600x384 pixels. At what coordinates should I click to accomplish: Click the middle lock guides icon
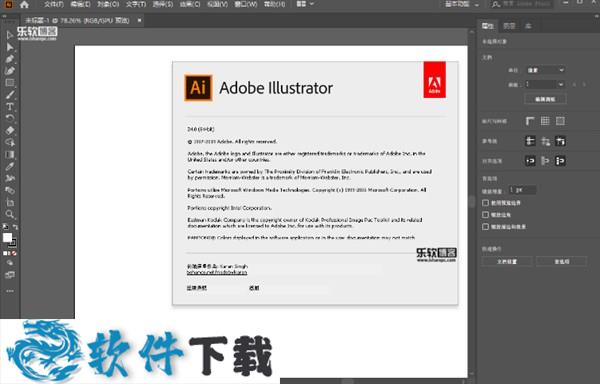545,141
